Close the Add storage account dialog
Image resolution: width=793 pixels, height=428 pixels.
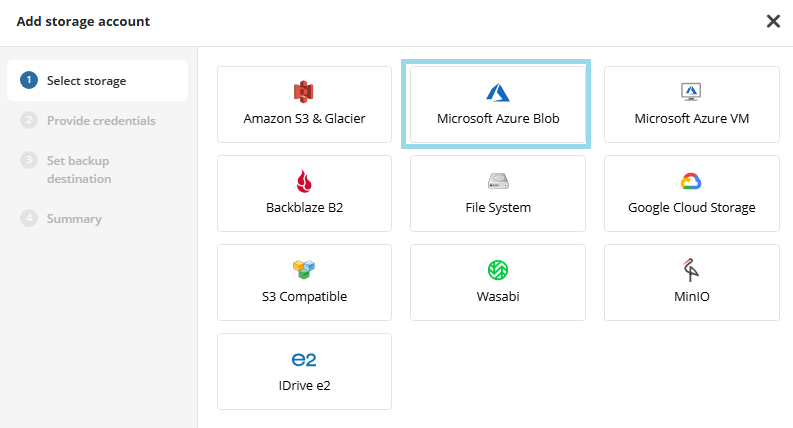773,21
